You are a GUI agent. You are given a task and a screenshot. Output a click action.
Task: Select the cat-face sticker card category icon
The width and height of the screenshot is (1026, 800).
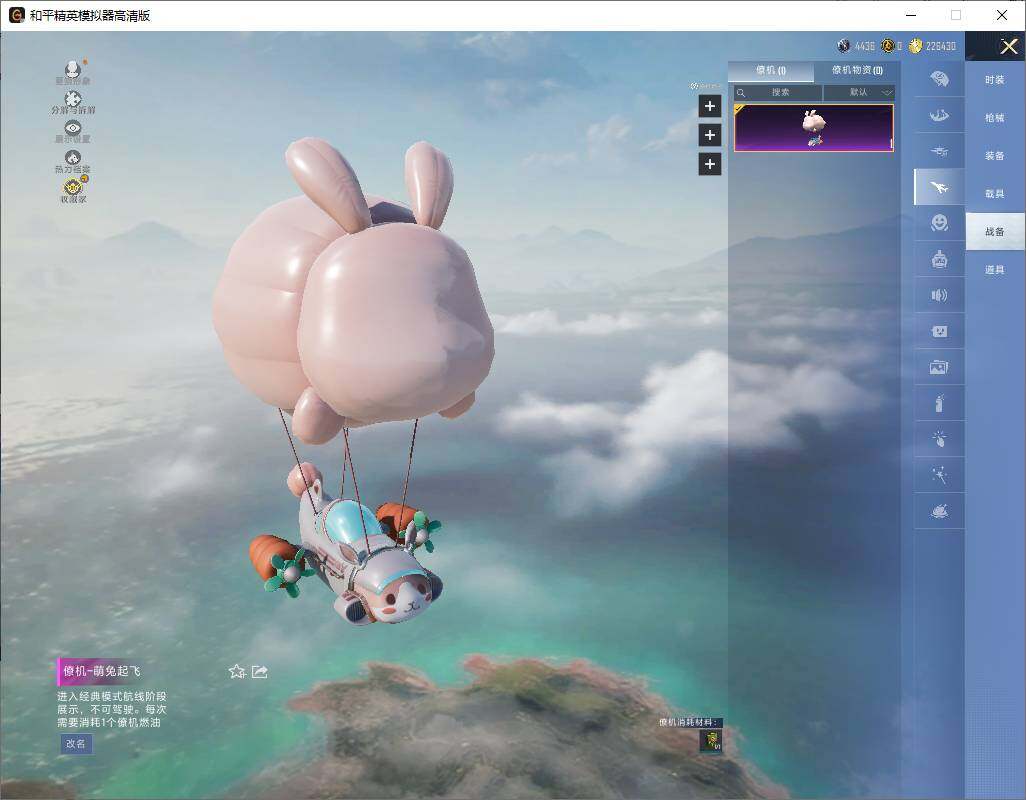coord(939,331)
